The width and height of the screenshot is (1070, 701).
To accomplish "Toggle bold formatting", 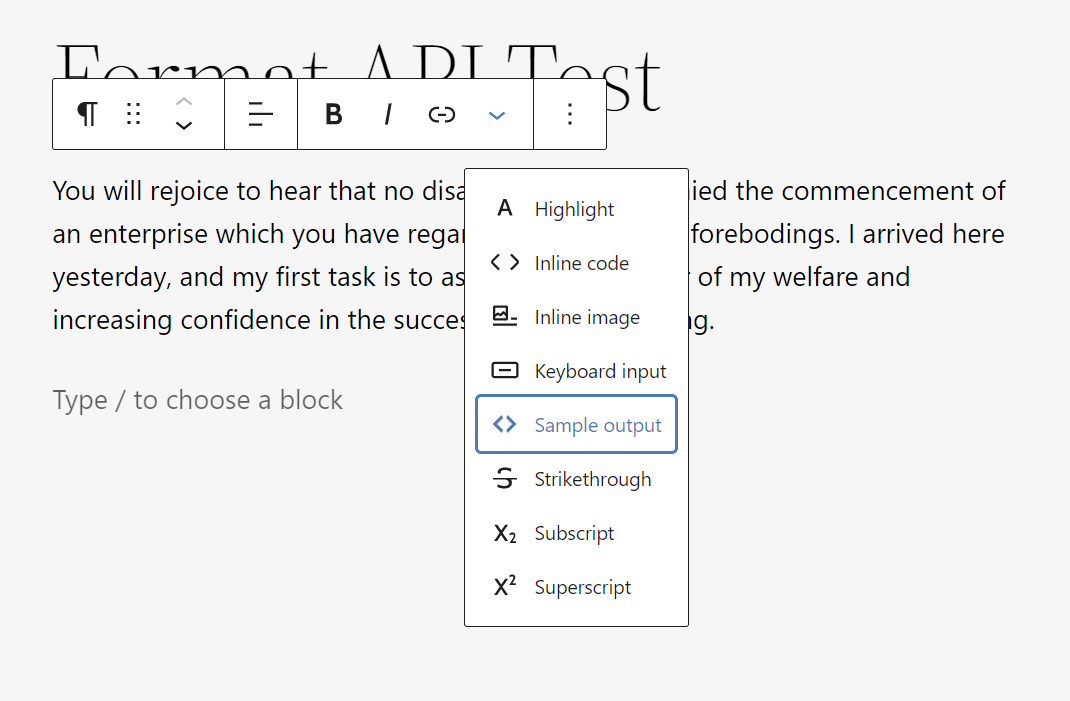I will pos(333,114).
